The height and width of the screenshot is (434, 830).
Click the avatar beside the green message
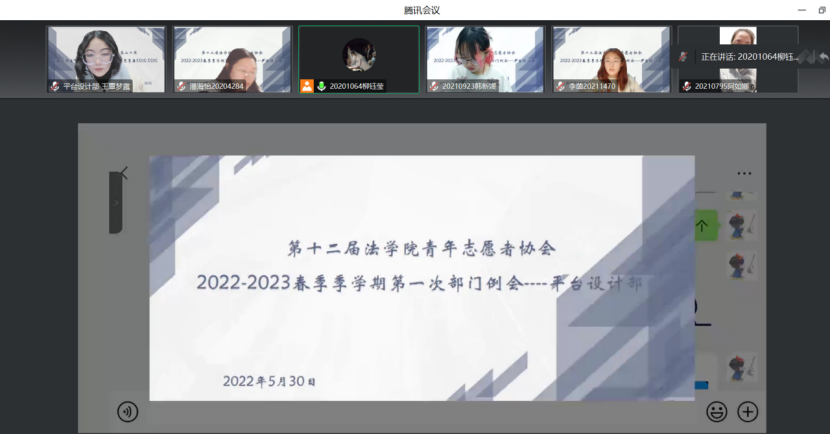[741, 225]
